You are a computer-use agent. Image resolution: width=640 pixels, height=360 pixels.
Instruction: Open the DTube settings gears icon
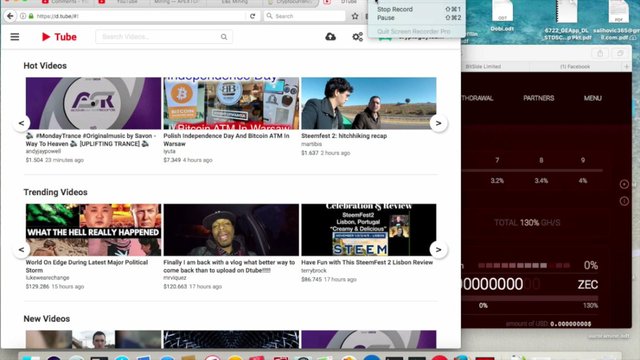point(358,37)
